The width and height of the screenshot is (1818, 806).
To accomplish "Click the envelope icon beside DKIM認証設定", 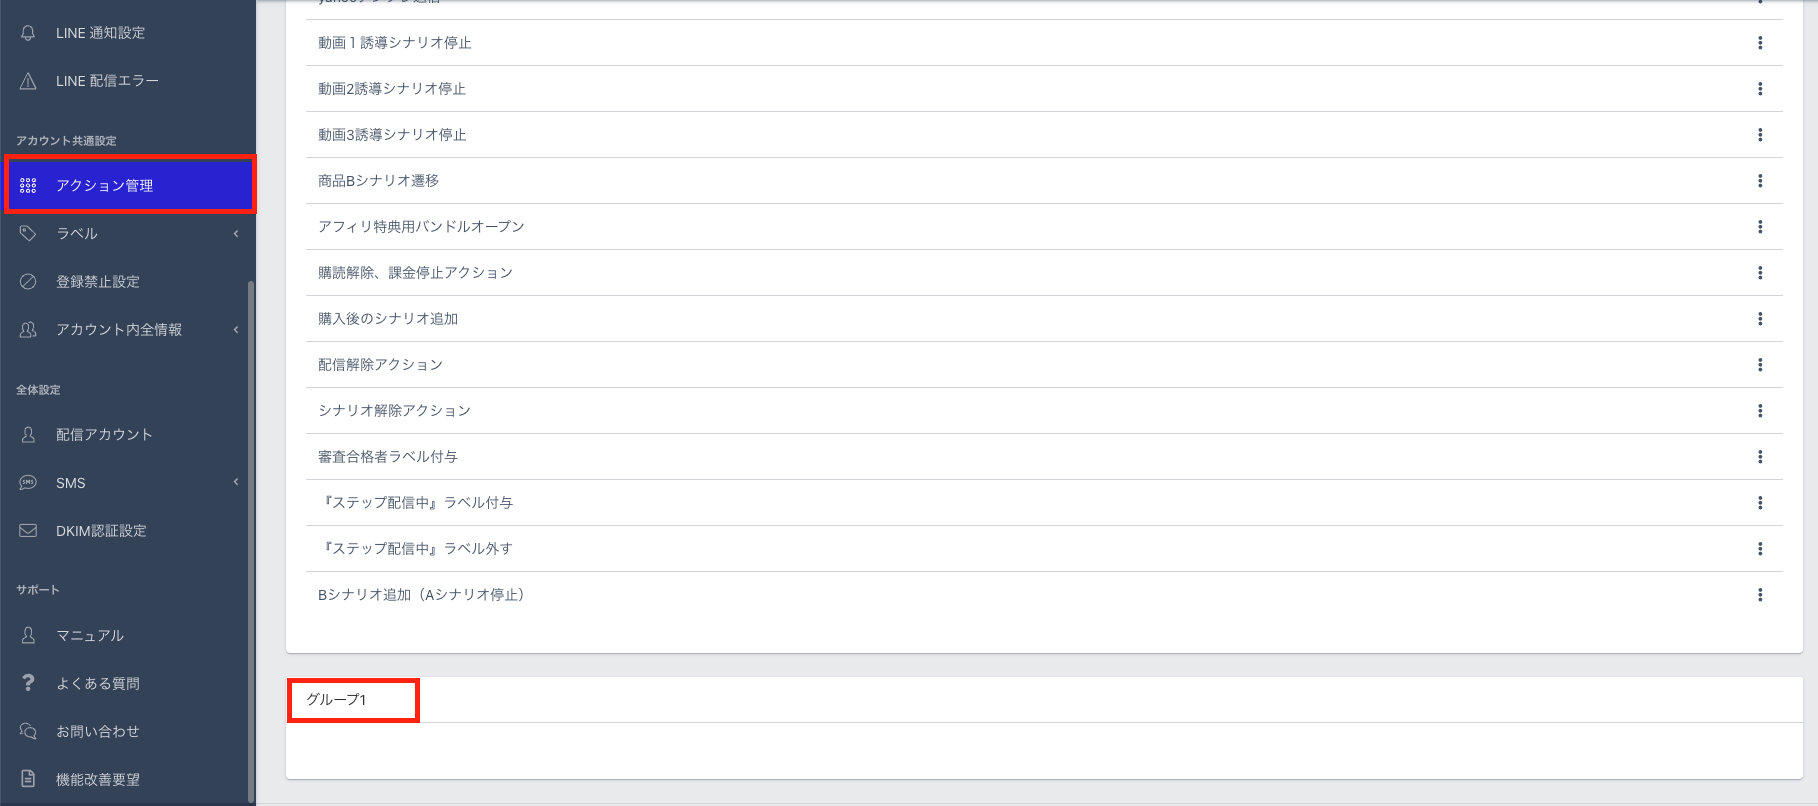I will point(28,531).
